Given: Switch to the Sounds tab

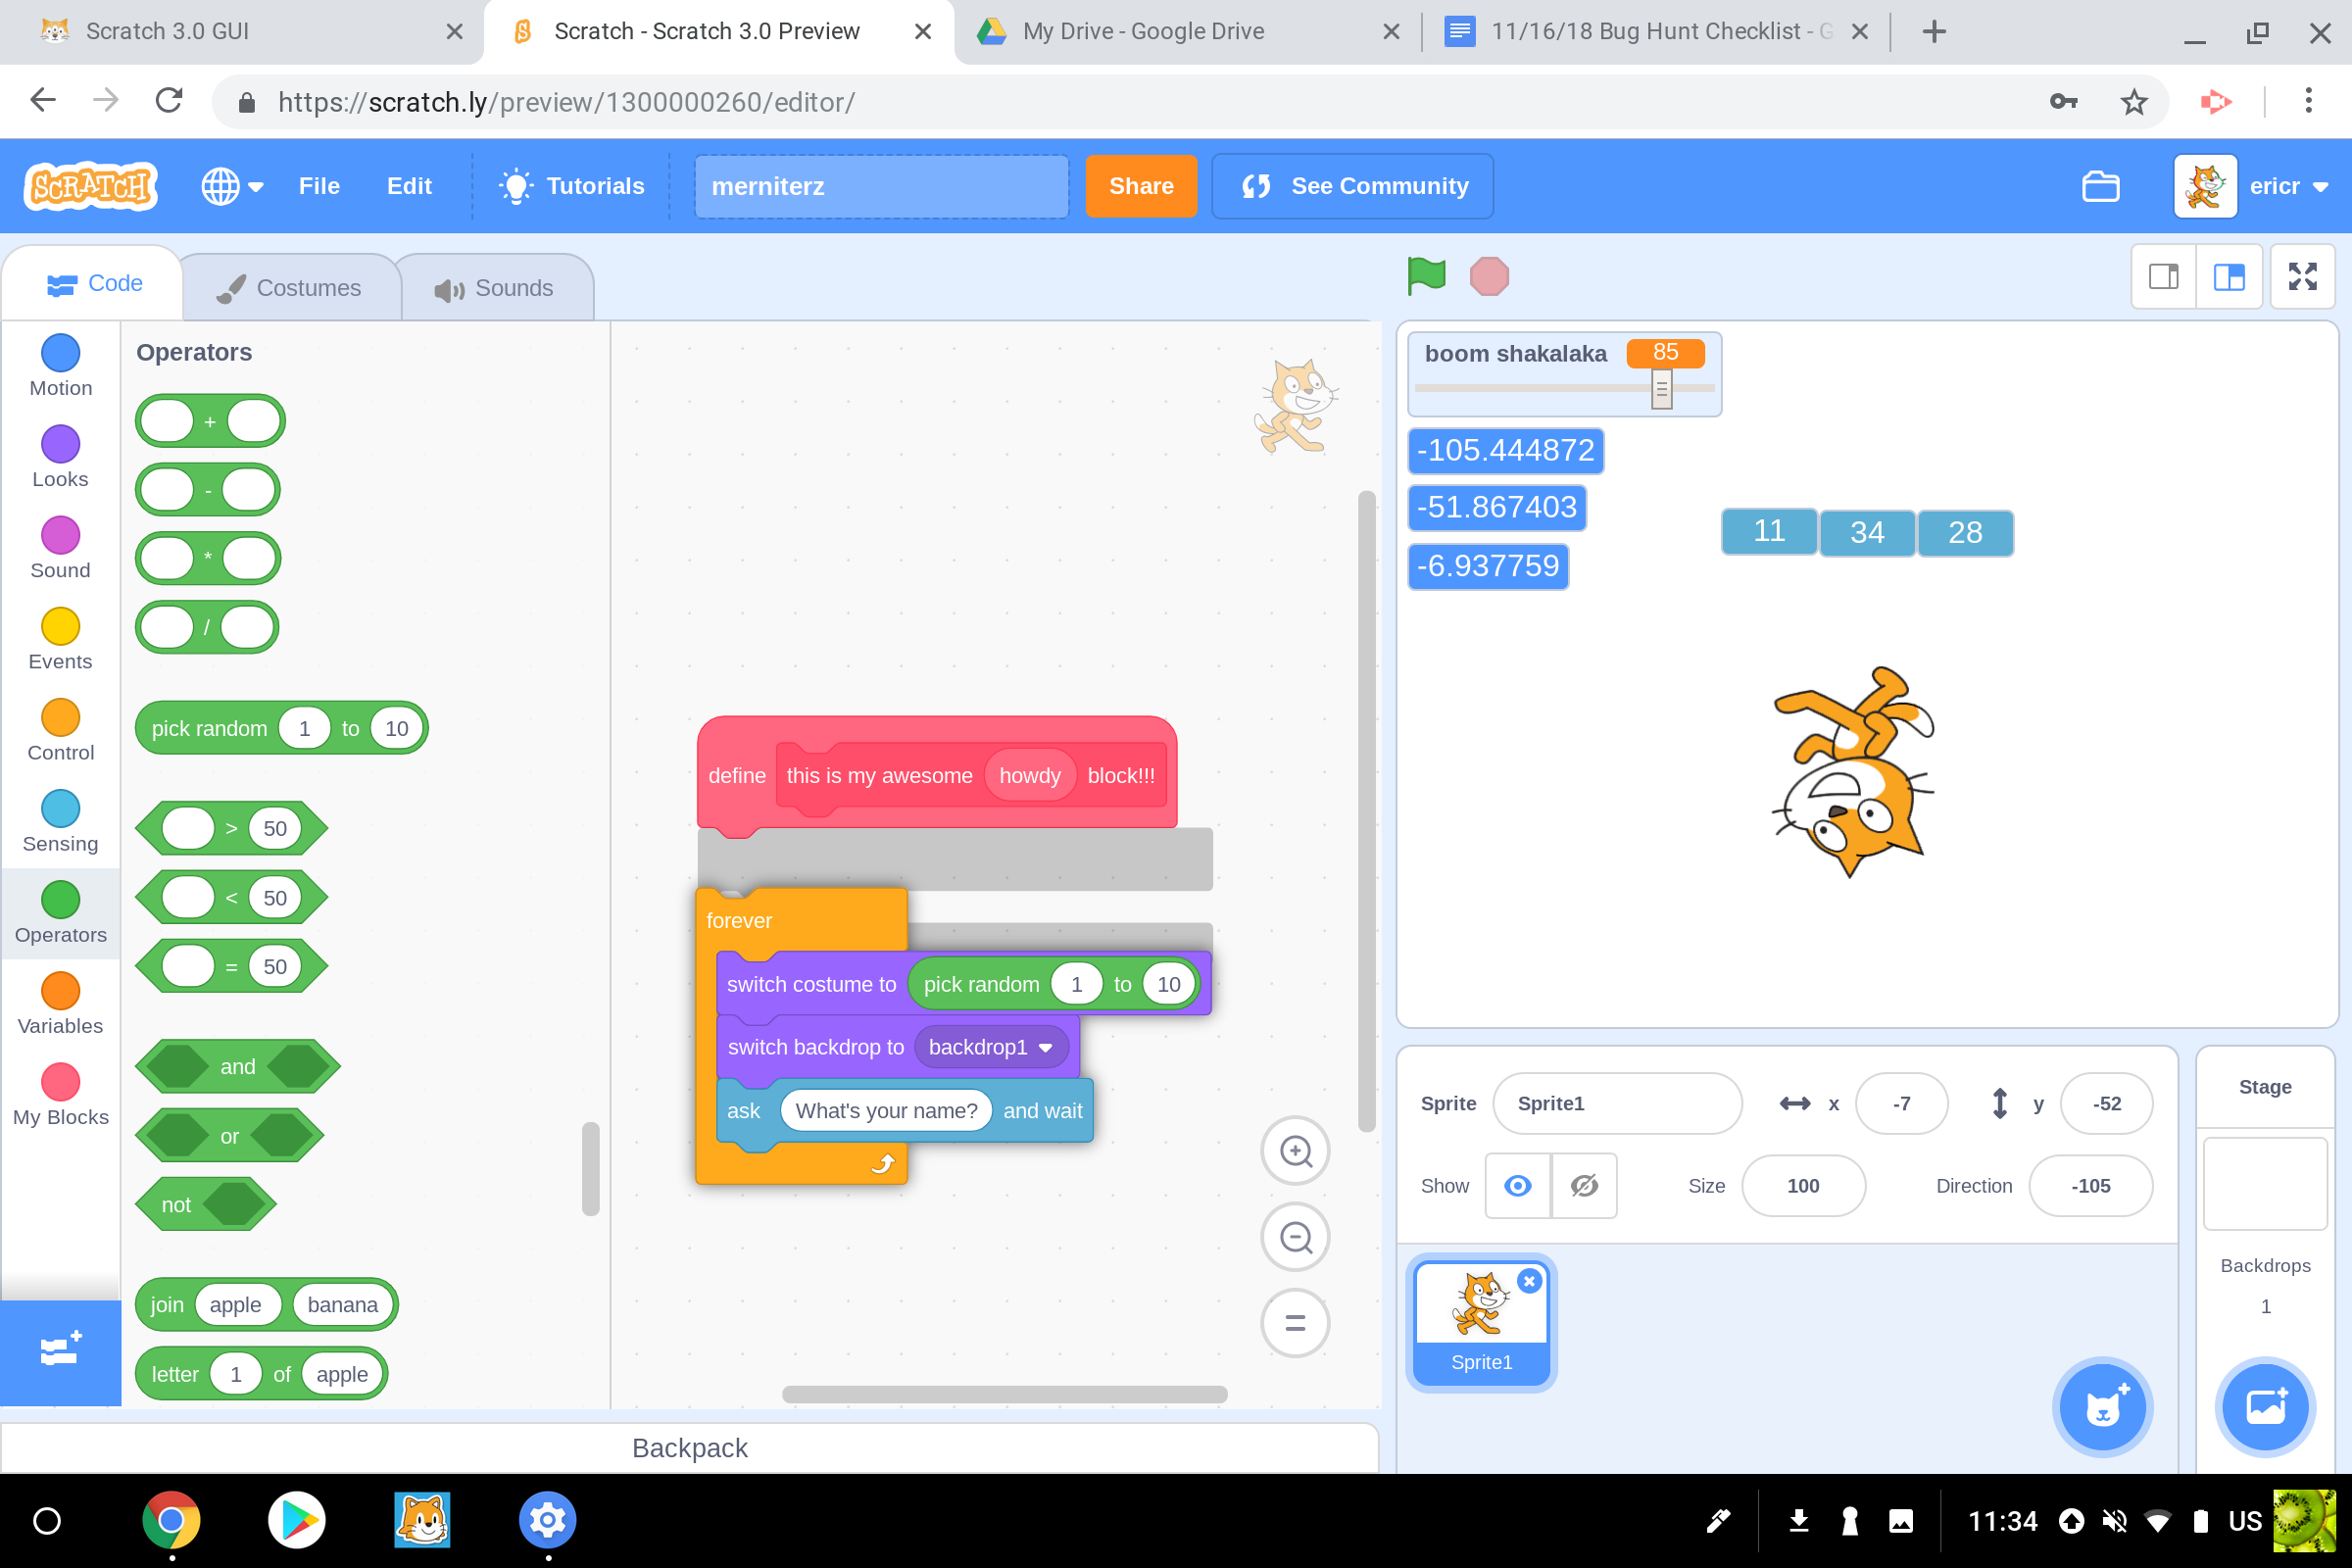Looking at the screenshot, I should 495,288.
